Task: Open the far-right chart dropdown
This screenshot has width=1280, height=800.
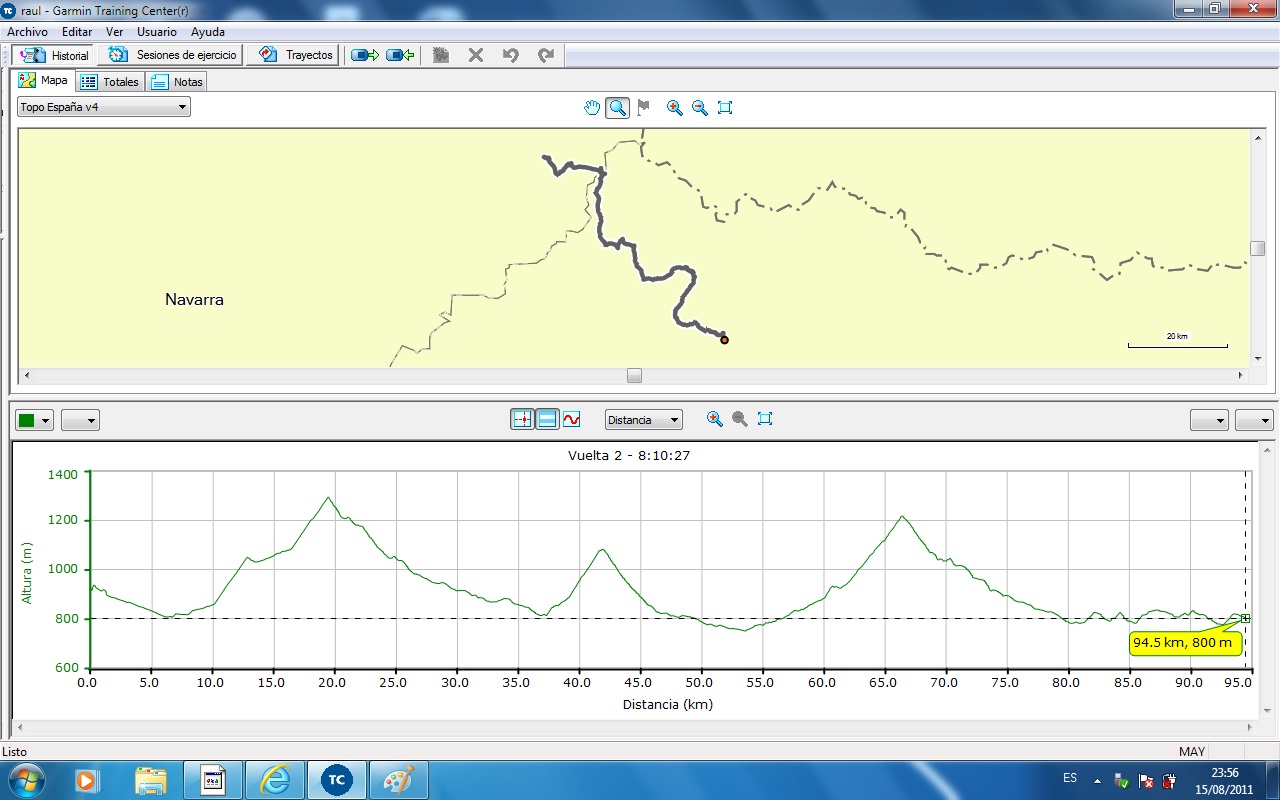Action: tap(1254, 421)
